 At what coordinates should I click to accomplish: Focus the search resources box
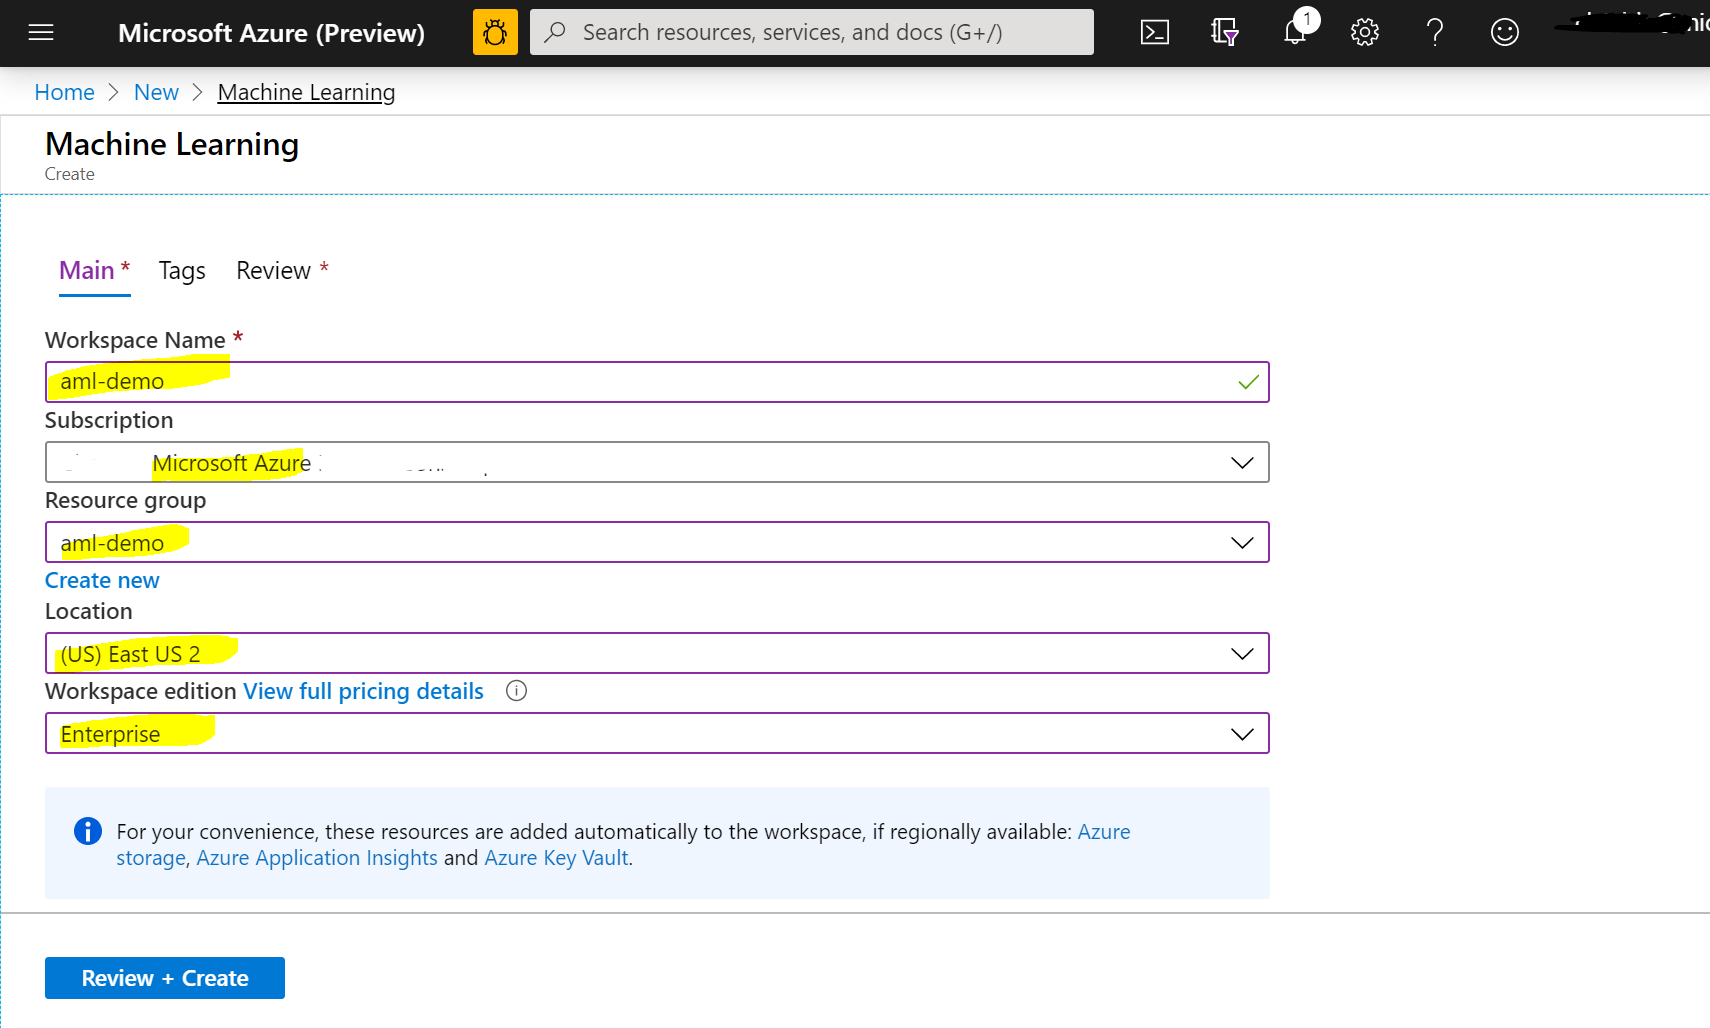(x=811, y=32)
